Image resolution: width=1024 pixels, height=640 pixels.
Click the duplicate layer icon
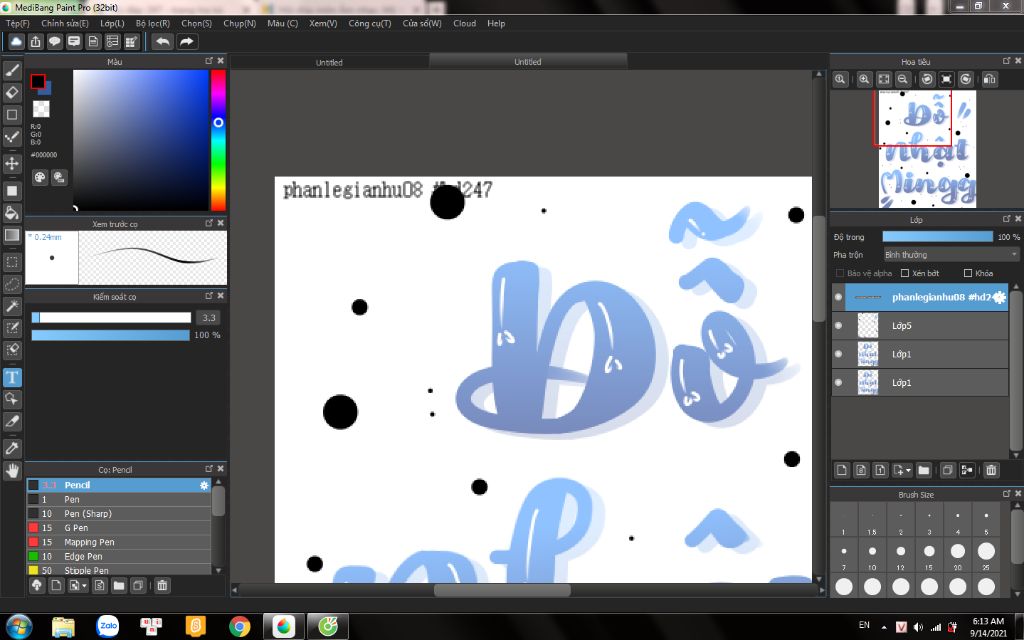(948, 470)
